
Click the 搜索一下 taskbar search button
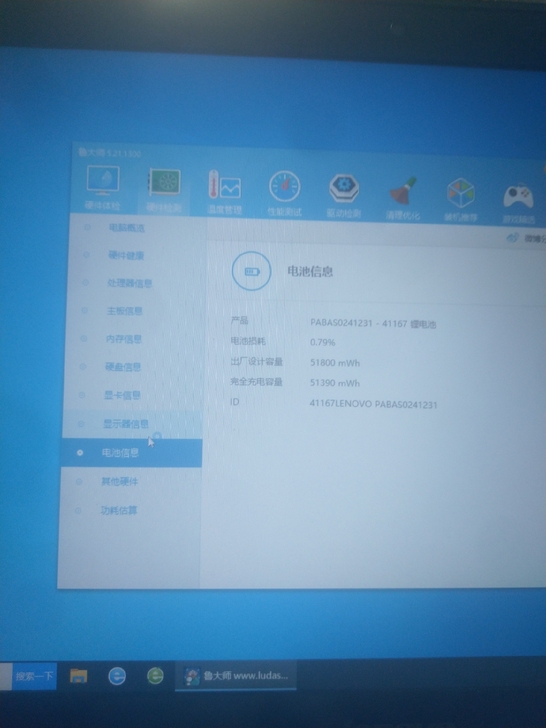pyautogui.click(x=34, y=676)
